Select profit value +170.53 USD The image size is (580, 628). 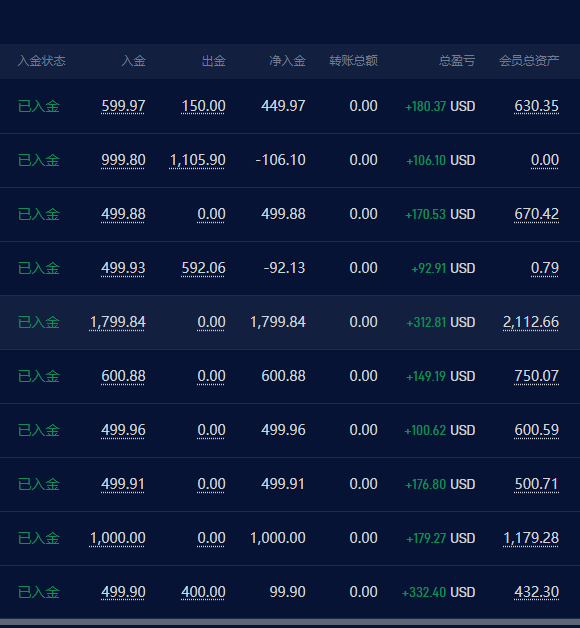[x=440, y=215]
